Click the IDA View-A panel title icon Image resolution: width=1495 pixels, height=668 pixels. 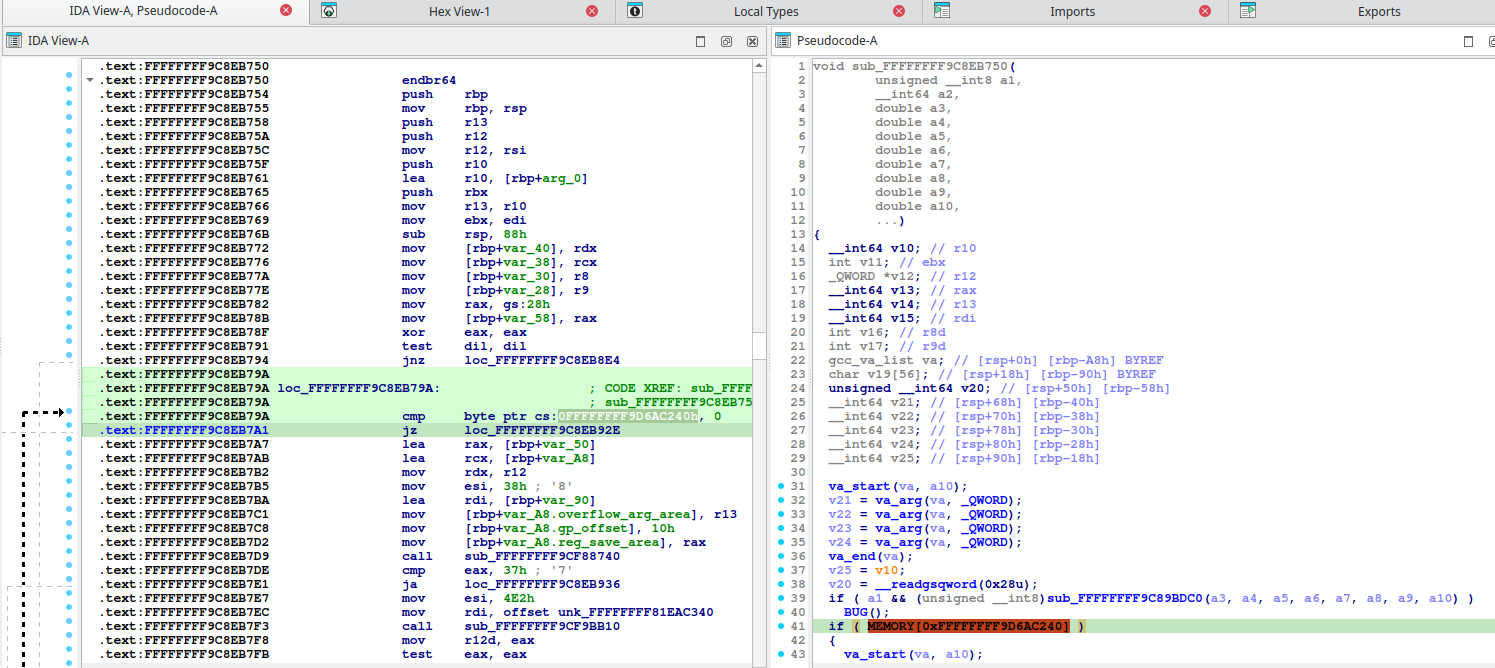pyautogui.click(x=12, y=41)
